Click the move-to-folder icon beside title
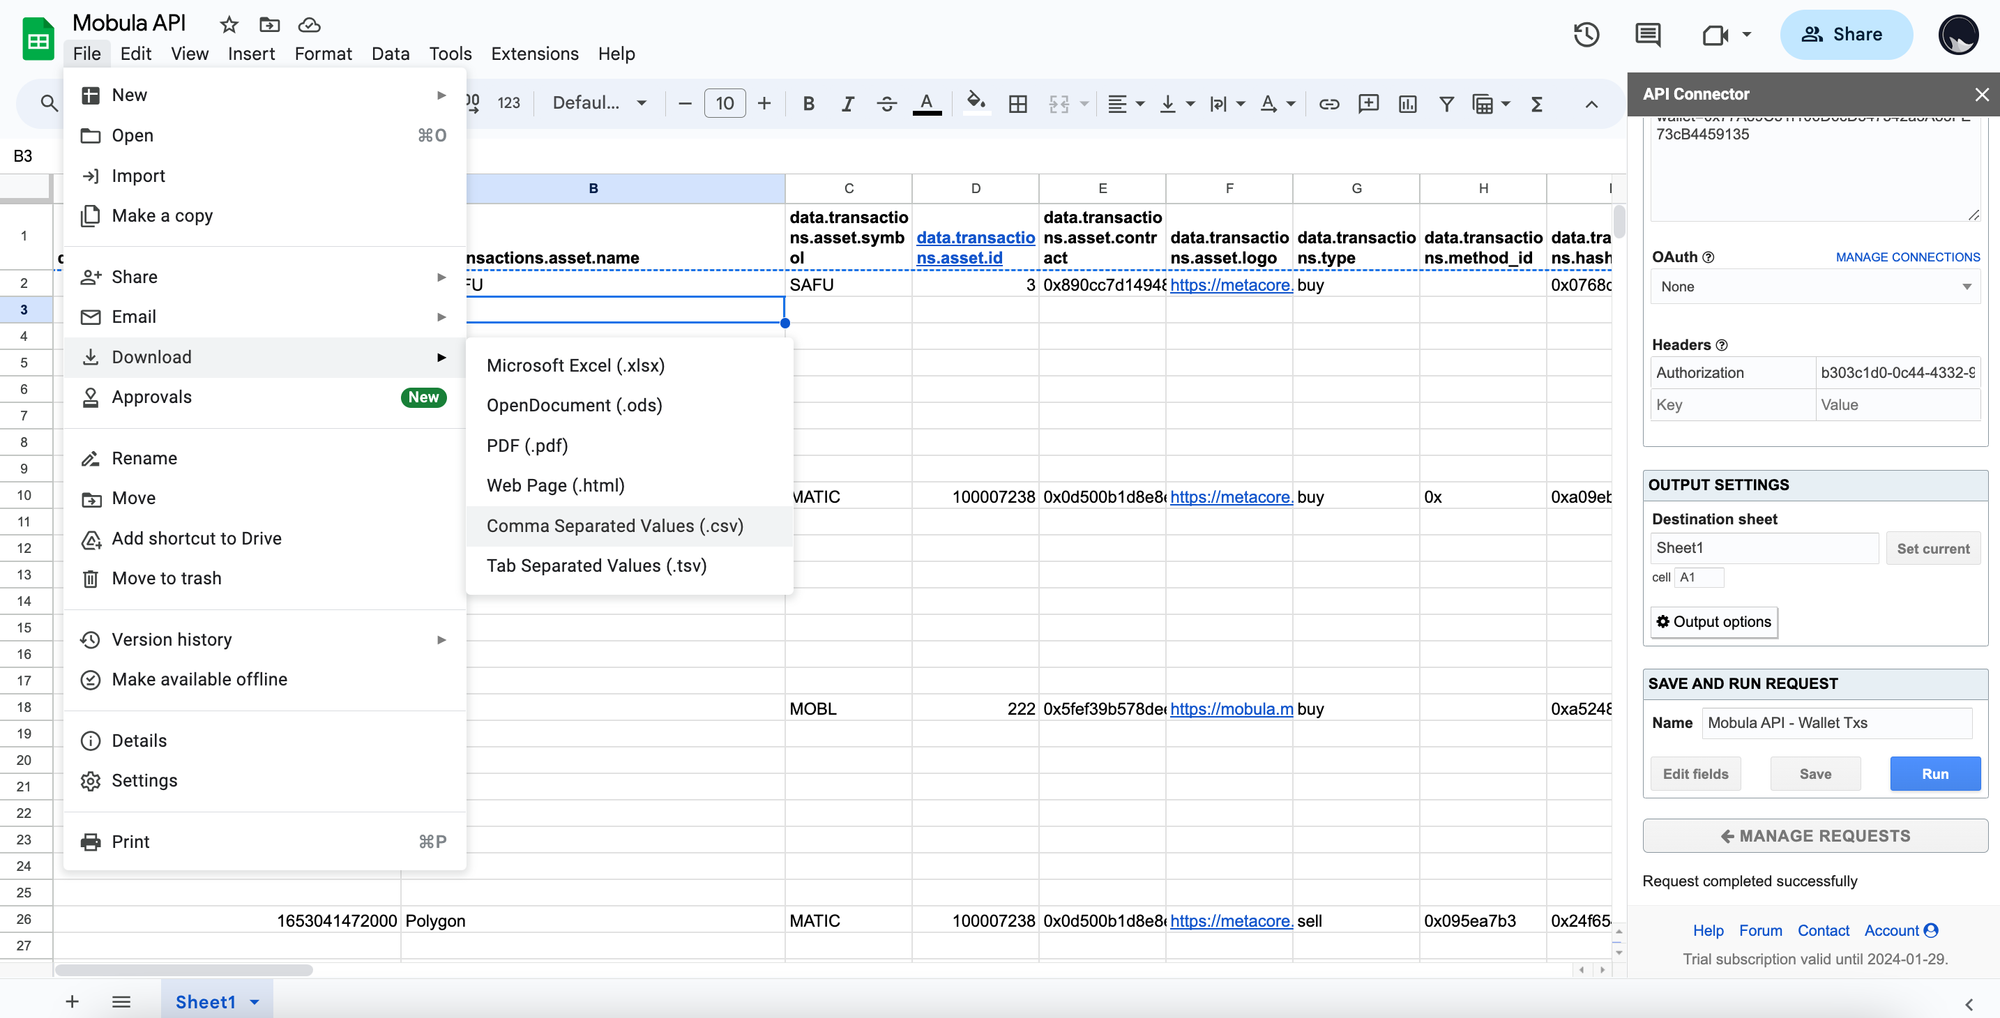The width and height of the screenshot is (2000, 1018). (x=269, y=25)
